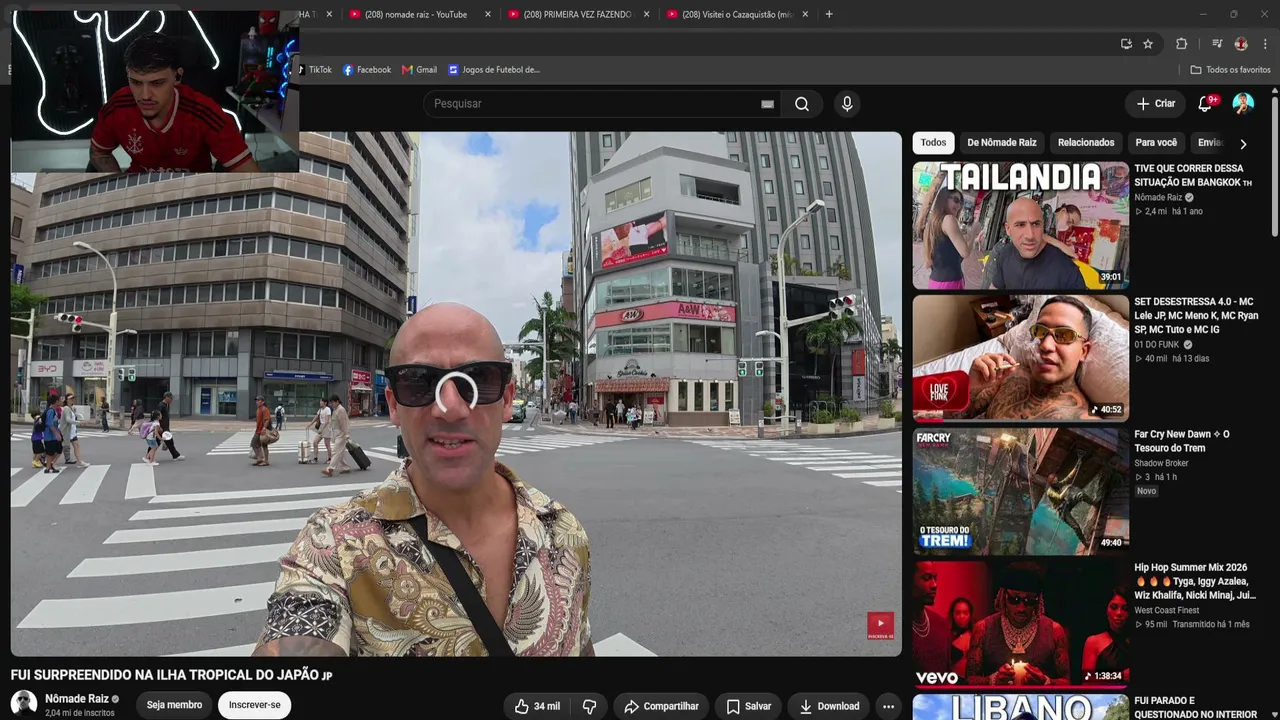This screenshot has width=1280, height=720.
Task: Like the video with thumbs-up 34 mil
Action: click(537, 706)
